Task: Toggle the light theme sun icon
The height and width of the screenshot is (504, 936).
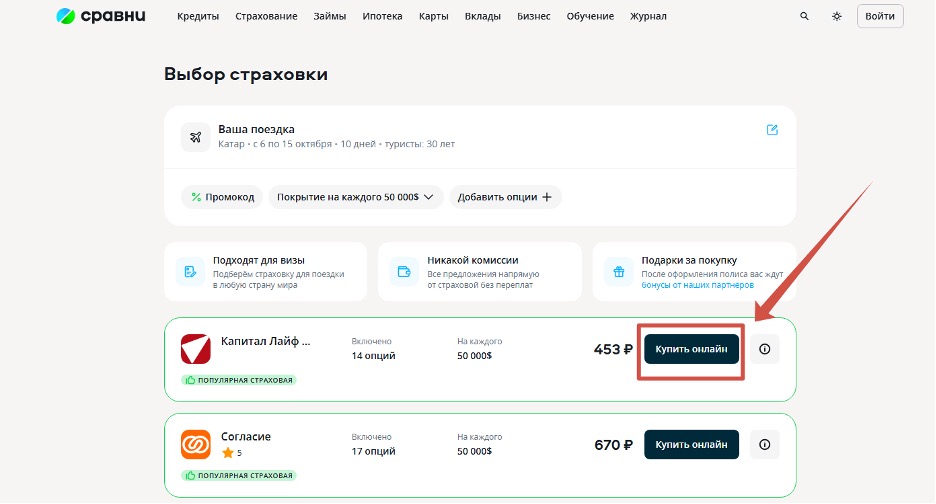Action: pyautogui.click(x=836, y=16)
